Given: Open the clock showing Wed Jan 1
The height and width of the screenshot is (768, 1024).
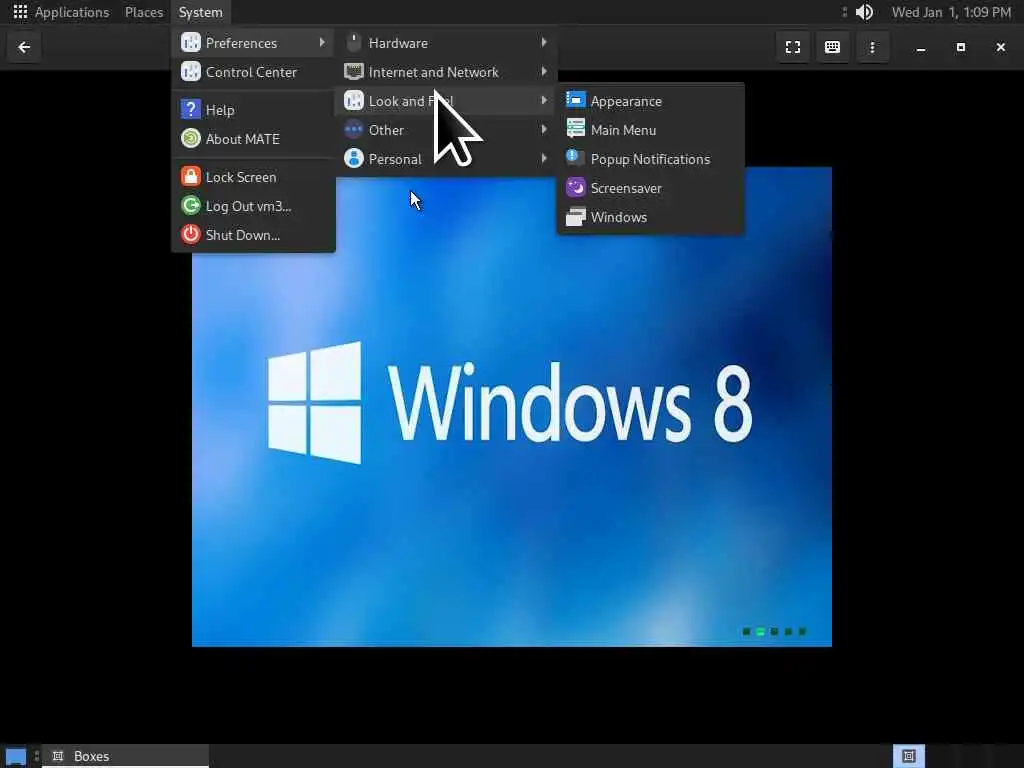Looking at the screenshot, I should tap(951, 12).
